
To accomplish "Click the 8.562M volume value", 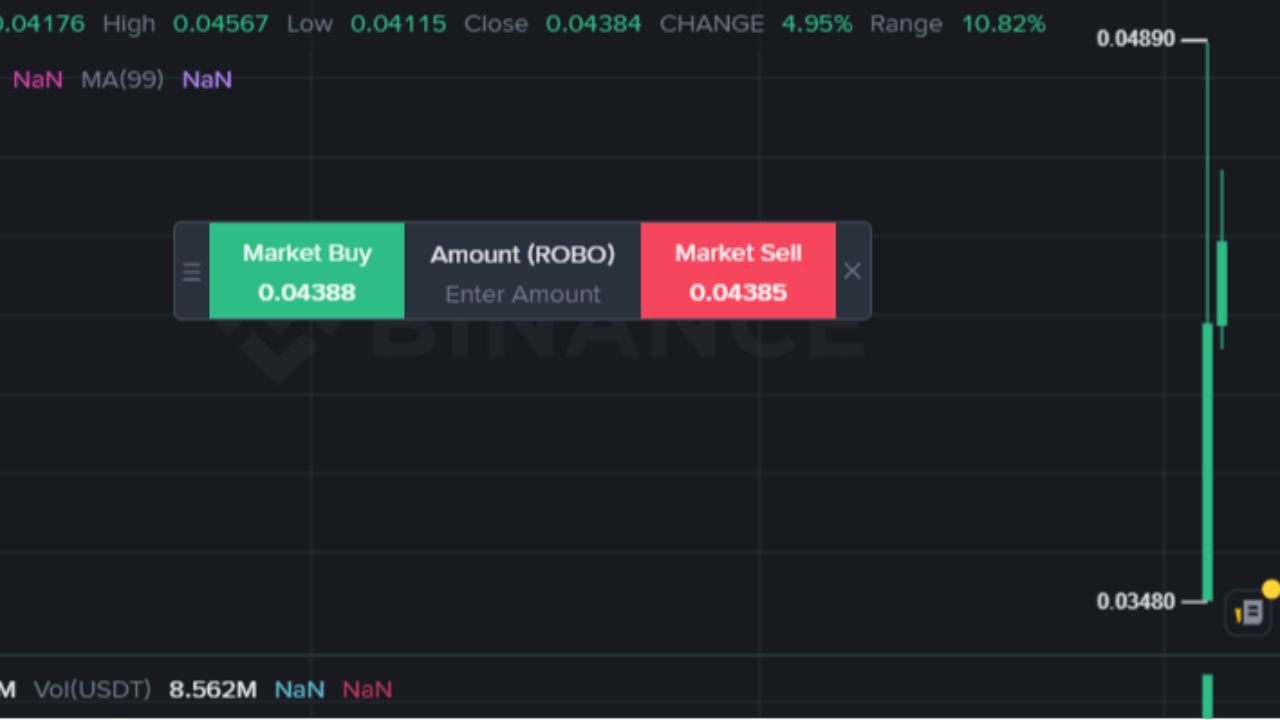I will point(213,689).
